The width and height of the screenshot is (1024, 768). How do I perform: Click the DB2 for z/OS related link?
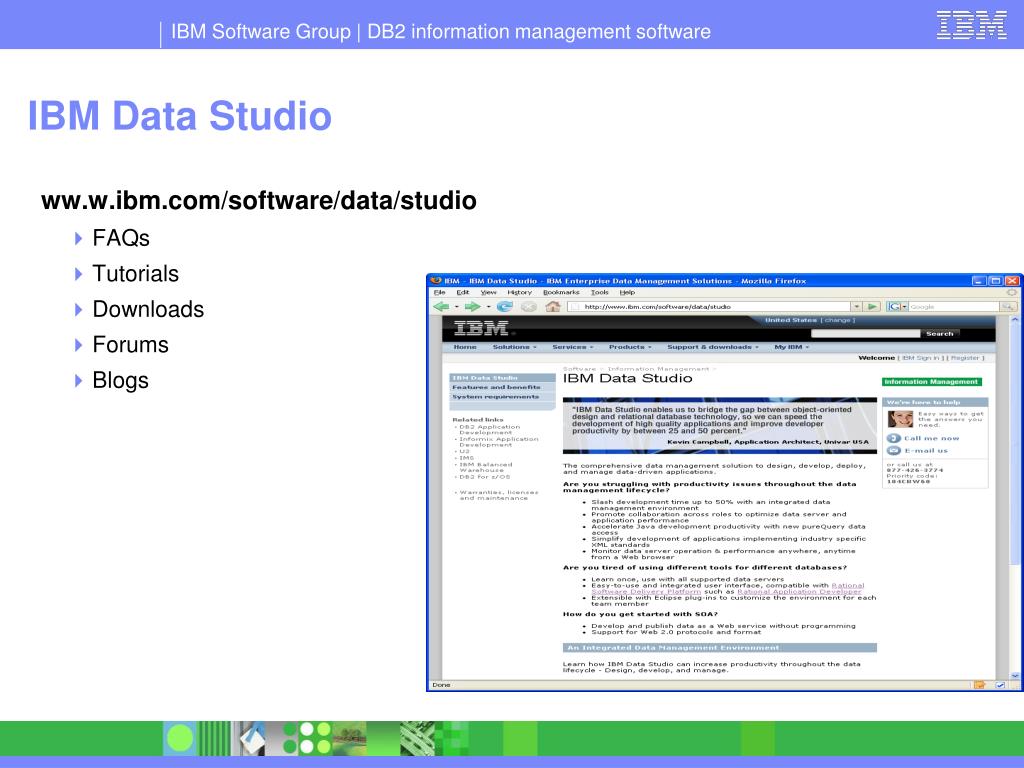point(485,477)
